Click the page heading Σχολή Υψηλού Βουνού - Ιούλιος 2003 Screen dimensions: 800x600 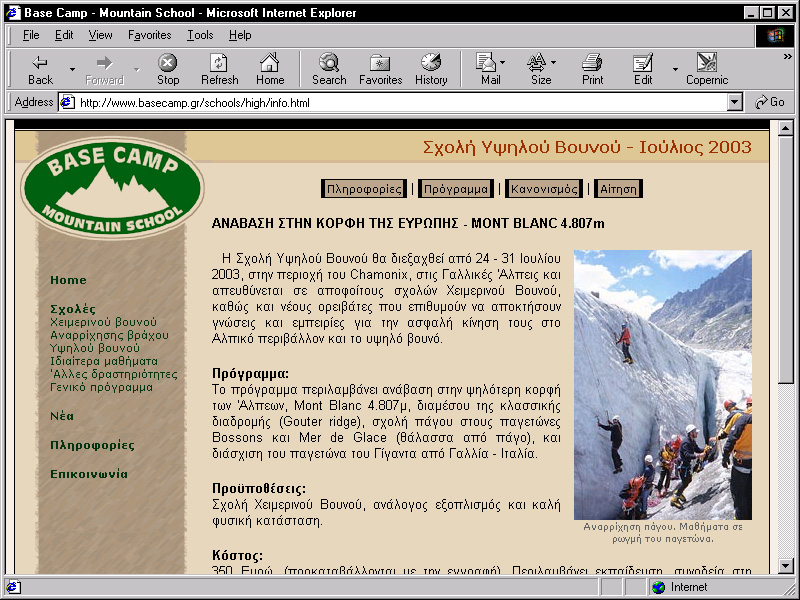pos(587,147)
